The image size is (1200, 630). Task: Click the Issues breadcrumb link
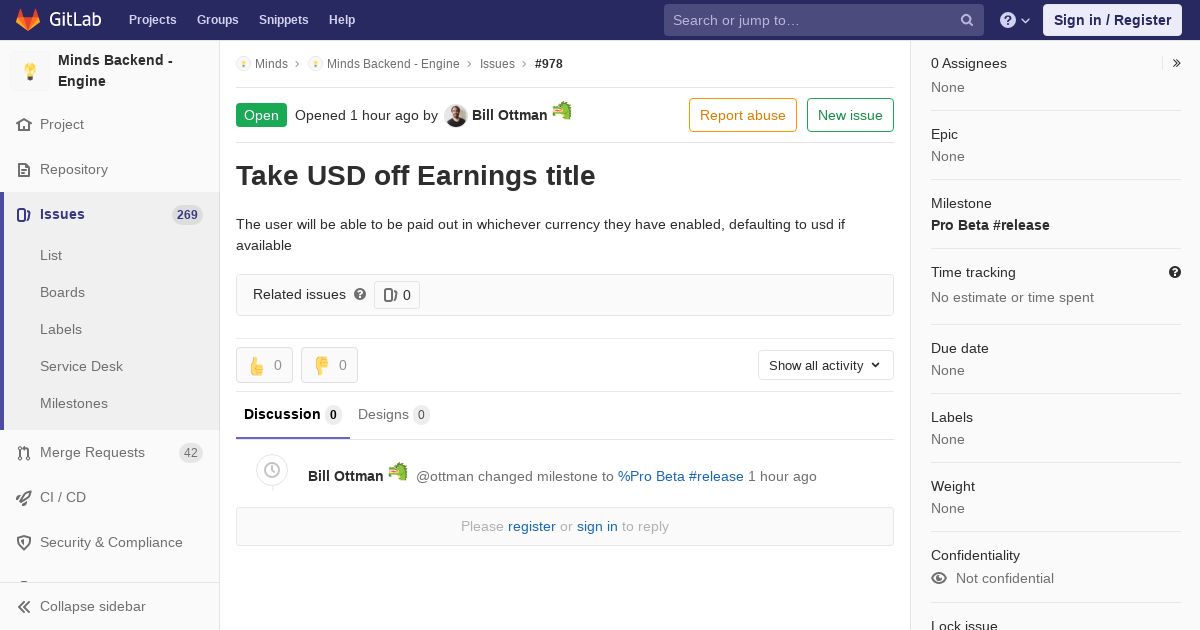pyautogui.click(x=497, y=64)
